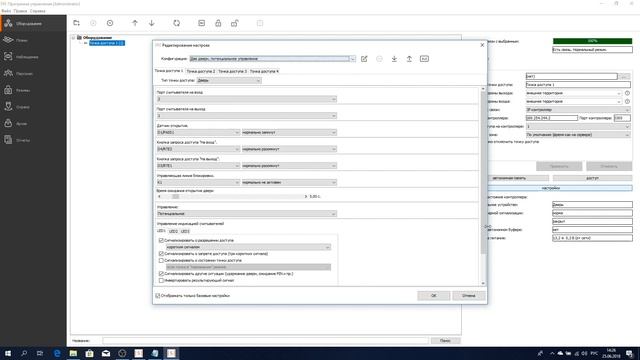Toggle signal other situations checkbox
The height and width of the screenshot is (360, 640).
coord(161,273)
